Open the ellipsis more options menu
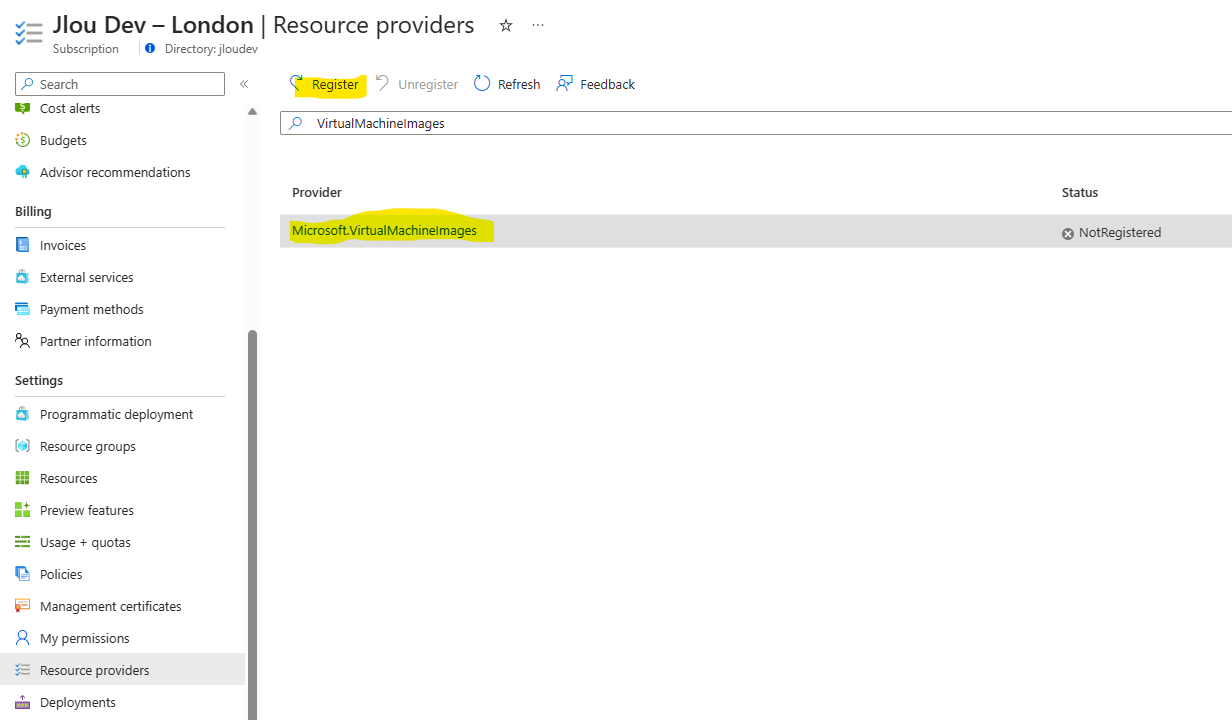Image resolution: width=1232 pixels, height=720 pixels. click(538, 26)
